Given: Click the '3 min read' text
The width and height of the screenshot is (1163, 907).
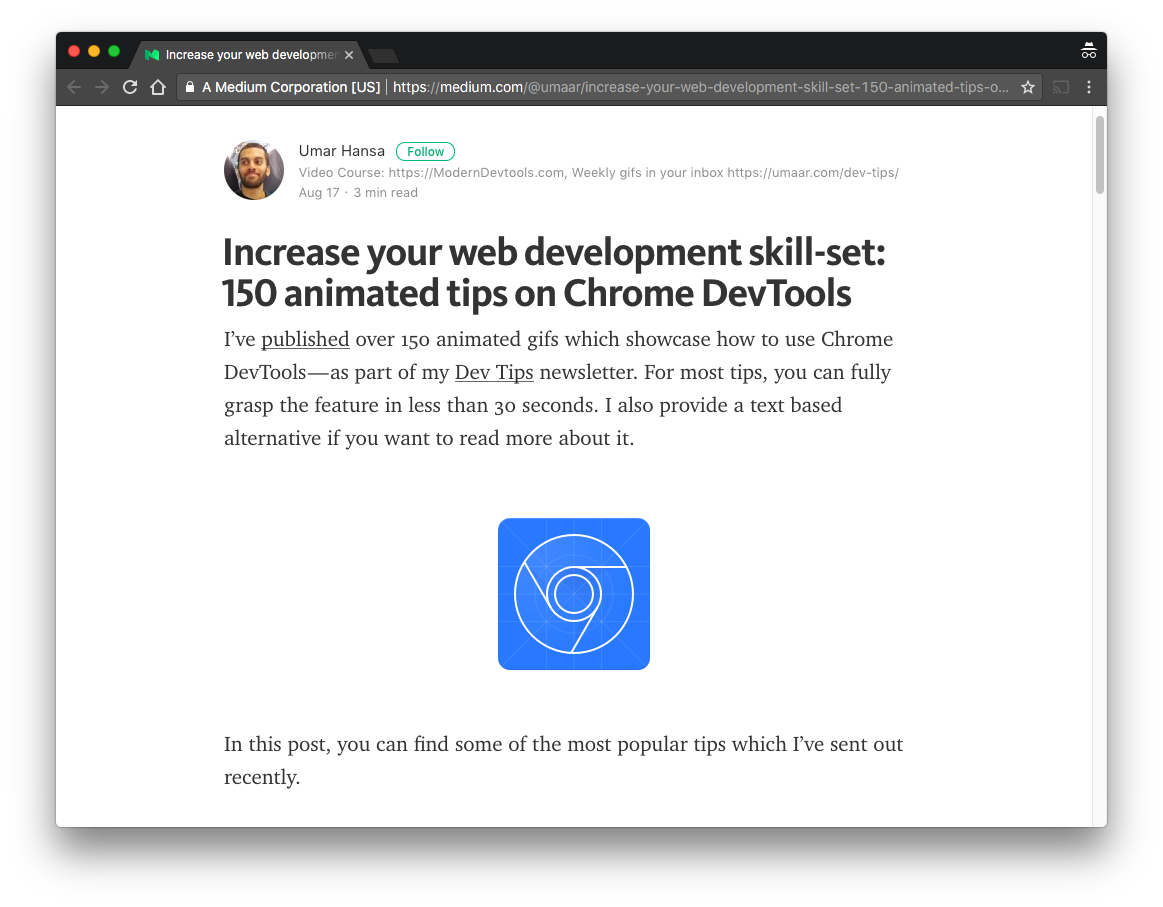Looking at the screenshot, I should pos(386,193).
